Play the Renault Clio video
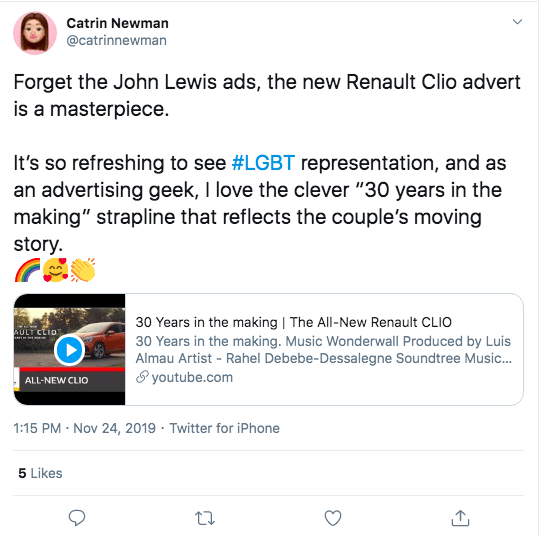 click(x=70, y=350)
